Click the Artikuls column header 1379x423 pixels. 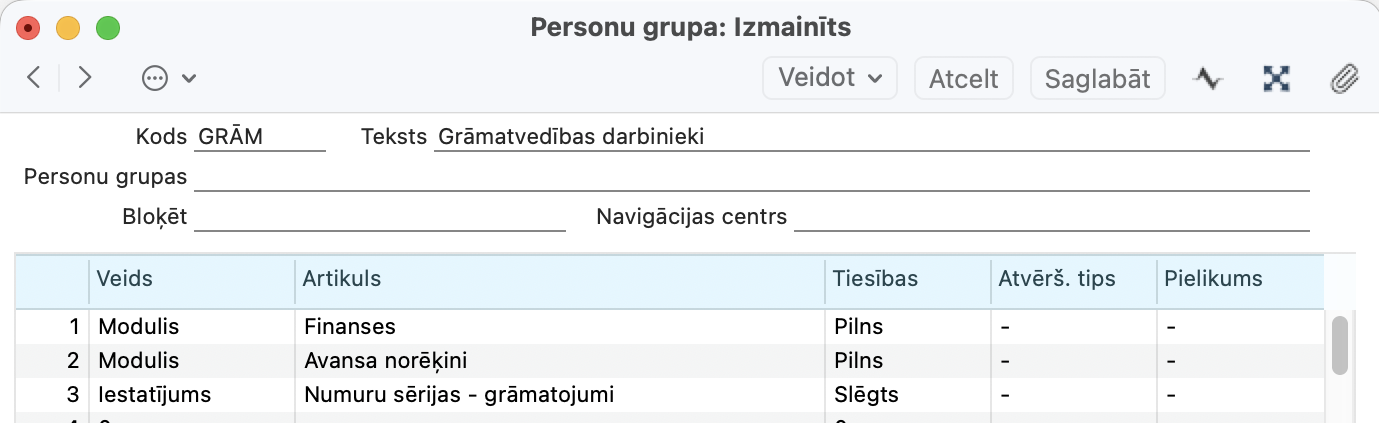coord(560,279)
